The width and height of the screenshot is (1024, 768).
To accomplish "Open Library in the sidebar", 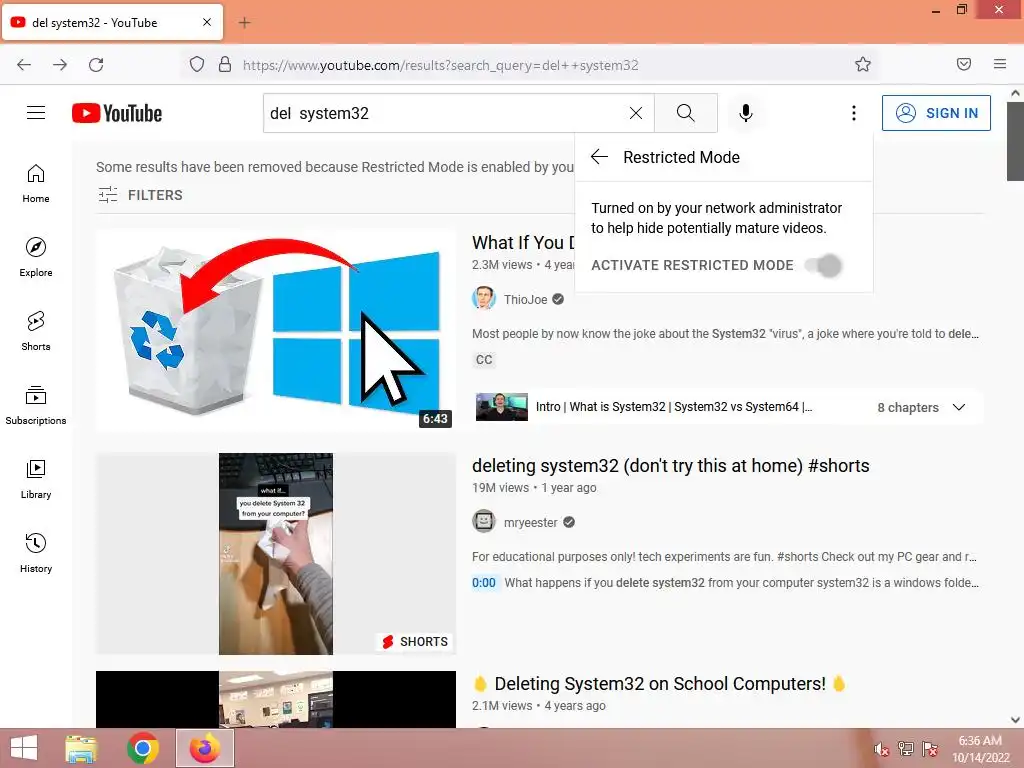I will (x=36, y=479).
